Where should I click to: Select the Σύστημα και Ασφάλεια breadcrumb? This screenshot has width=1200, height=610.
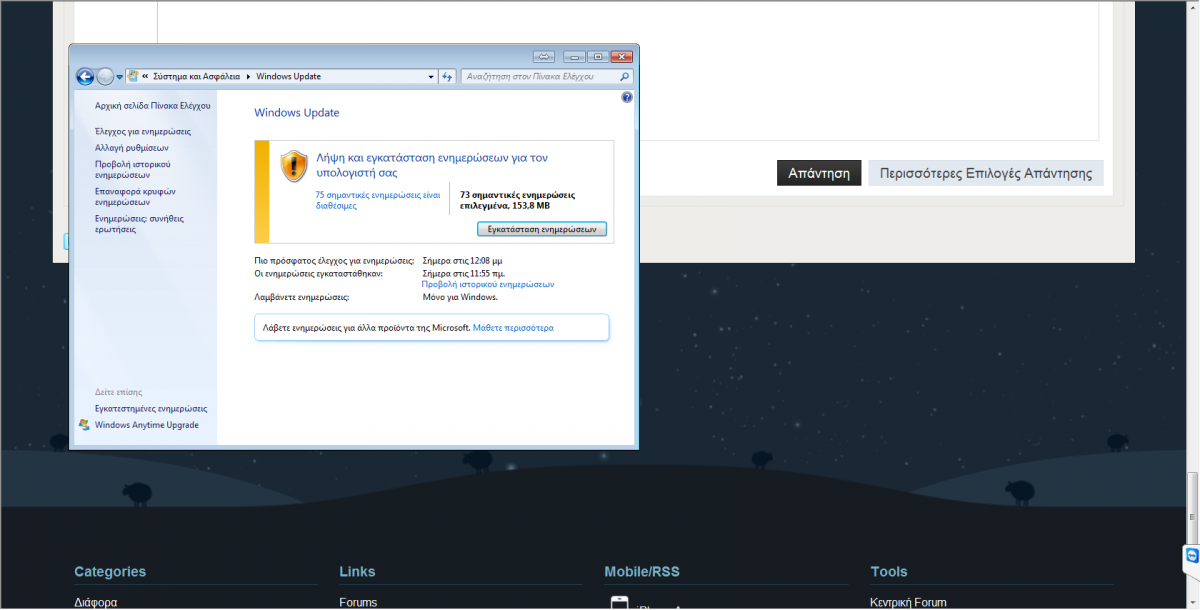pyautogui.click(x=196, y=76)
